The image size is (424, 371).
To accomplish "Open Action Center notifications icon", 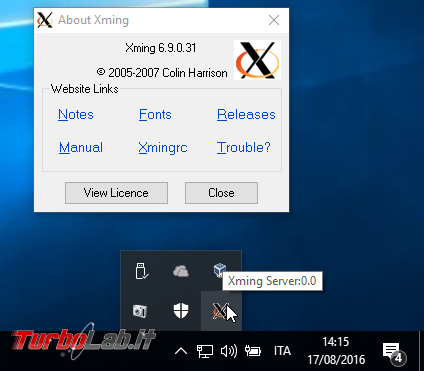I will (x=394, y=353).
